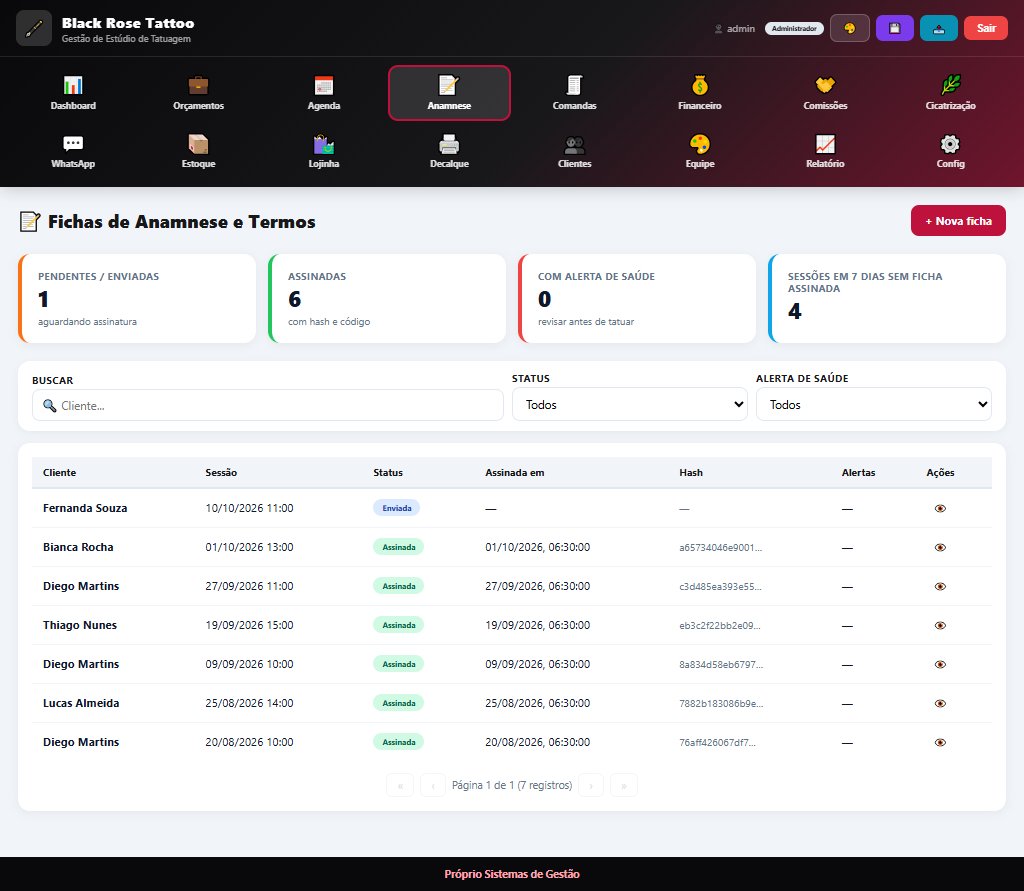
Task: View Thiago Nunes's record with eye icon
Action: pyautogui.click(x=940, y=625)
